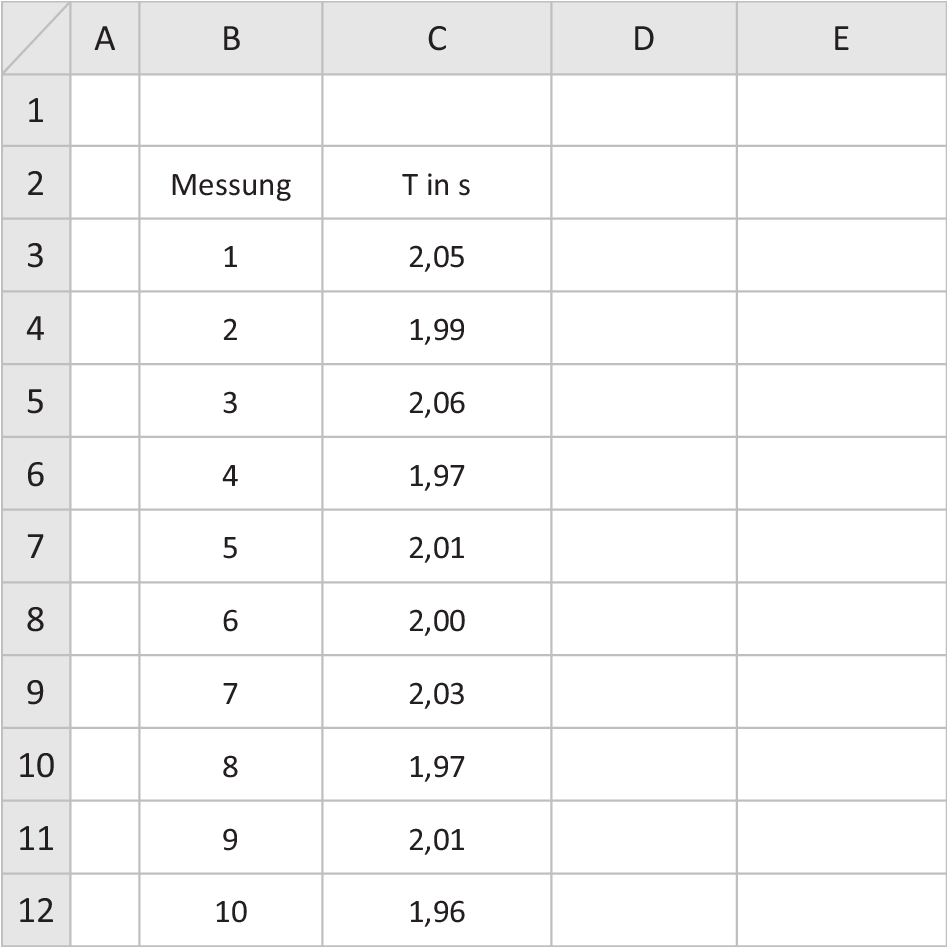The width and height of the screenshot is (948, 948).
Task: Select row 12 header
Action: [36, 911]
